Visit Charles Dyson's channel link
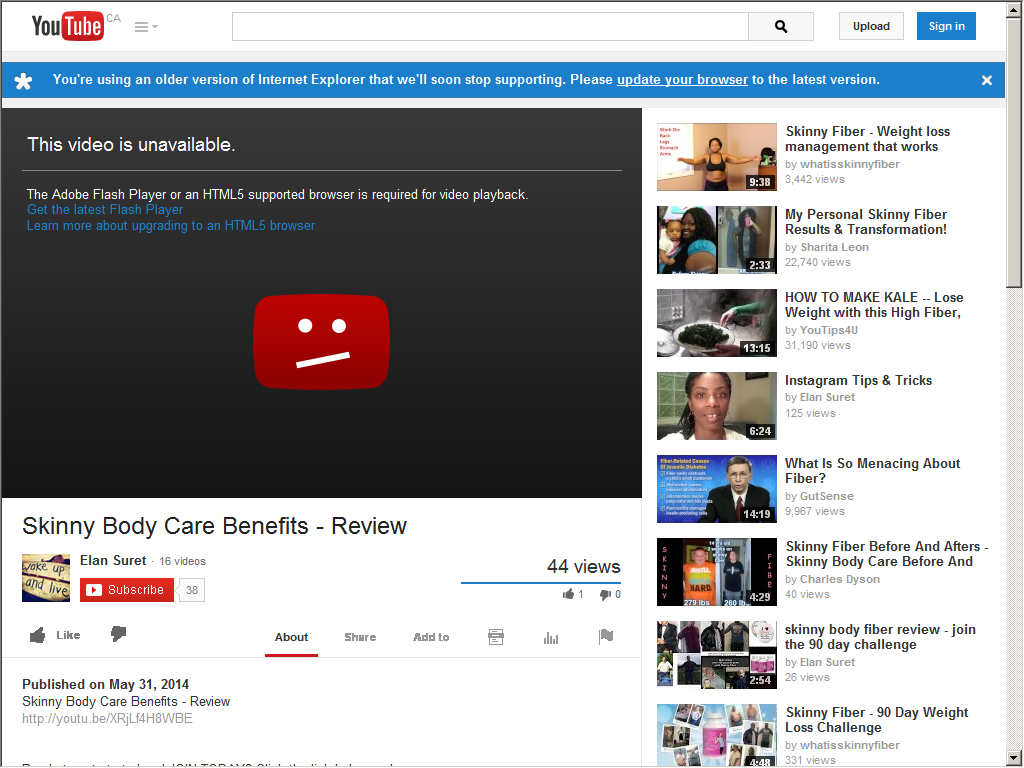This screenshot has height=768, width=1024. [840, 579]
